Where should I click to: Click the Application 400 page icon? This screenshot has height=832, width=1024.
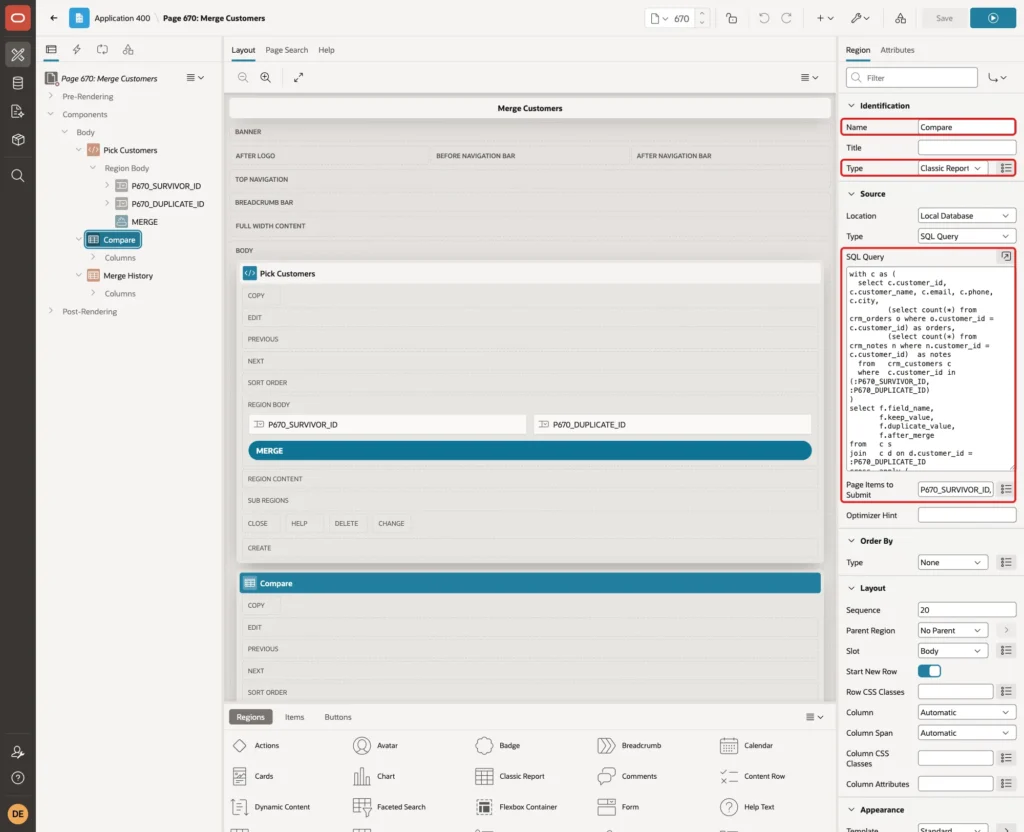pos(79,18)
